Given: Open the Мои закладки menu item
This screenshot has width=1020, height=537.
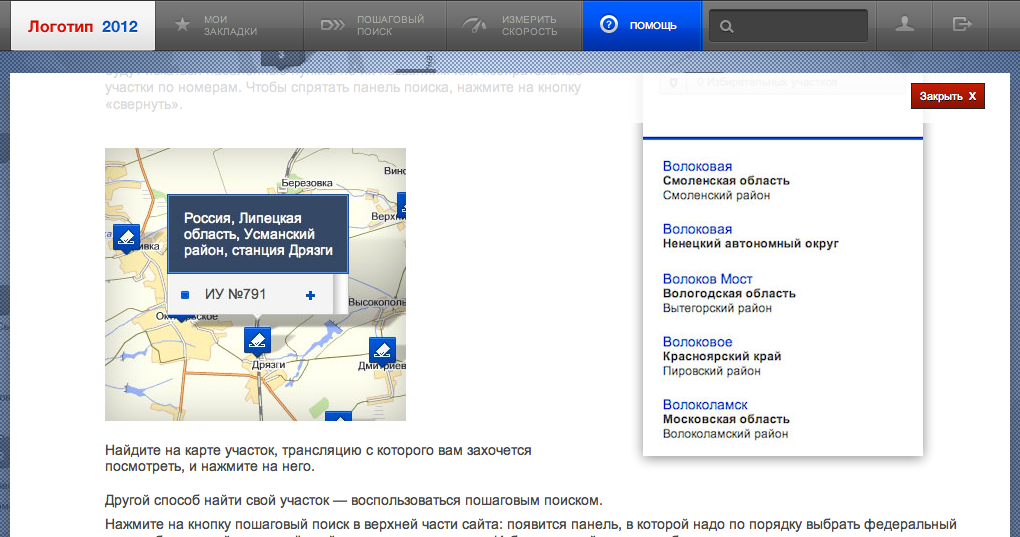Looking at the screenshot, I should pyautogui.click(x=229, y=25).
